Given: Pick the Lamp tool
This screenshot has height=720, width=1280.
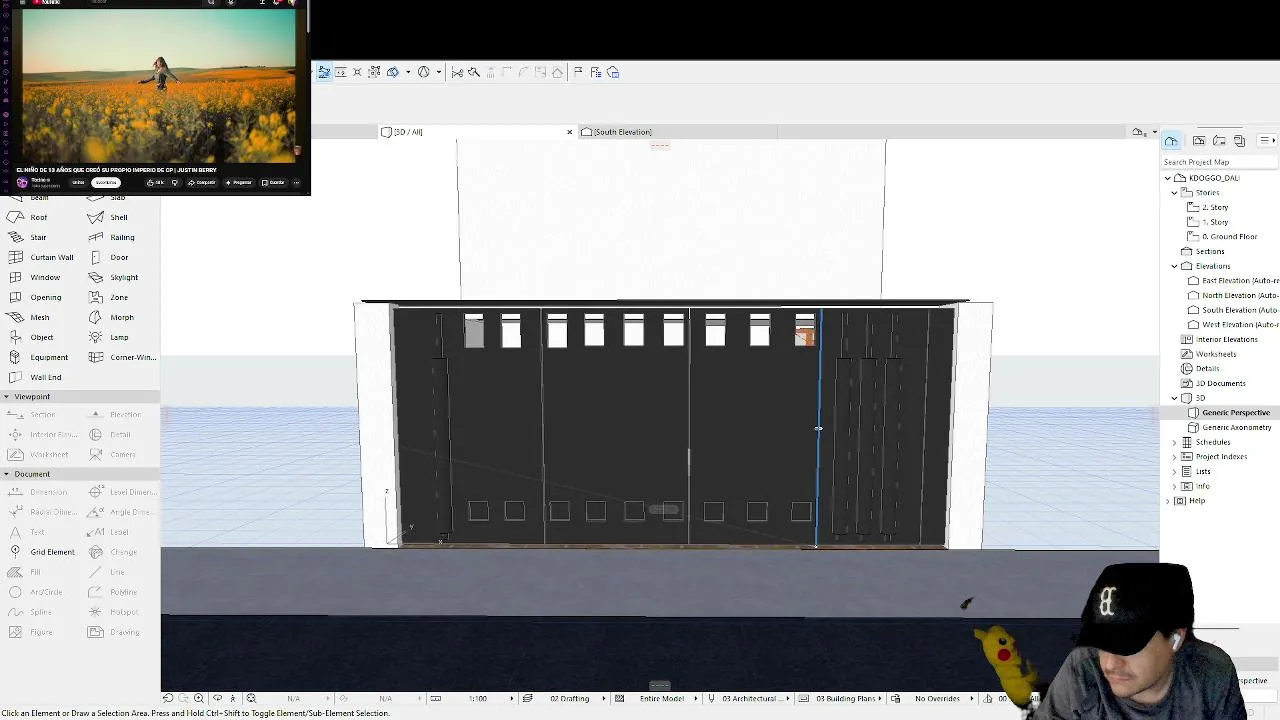Looking at the screenshot, I should [109, 337].
